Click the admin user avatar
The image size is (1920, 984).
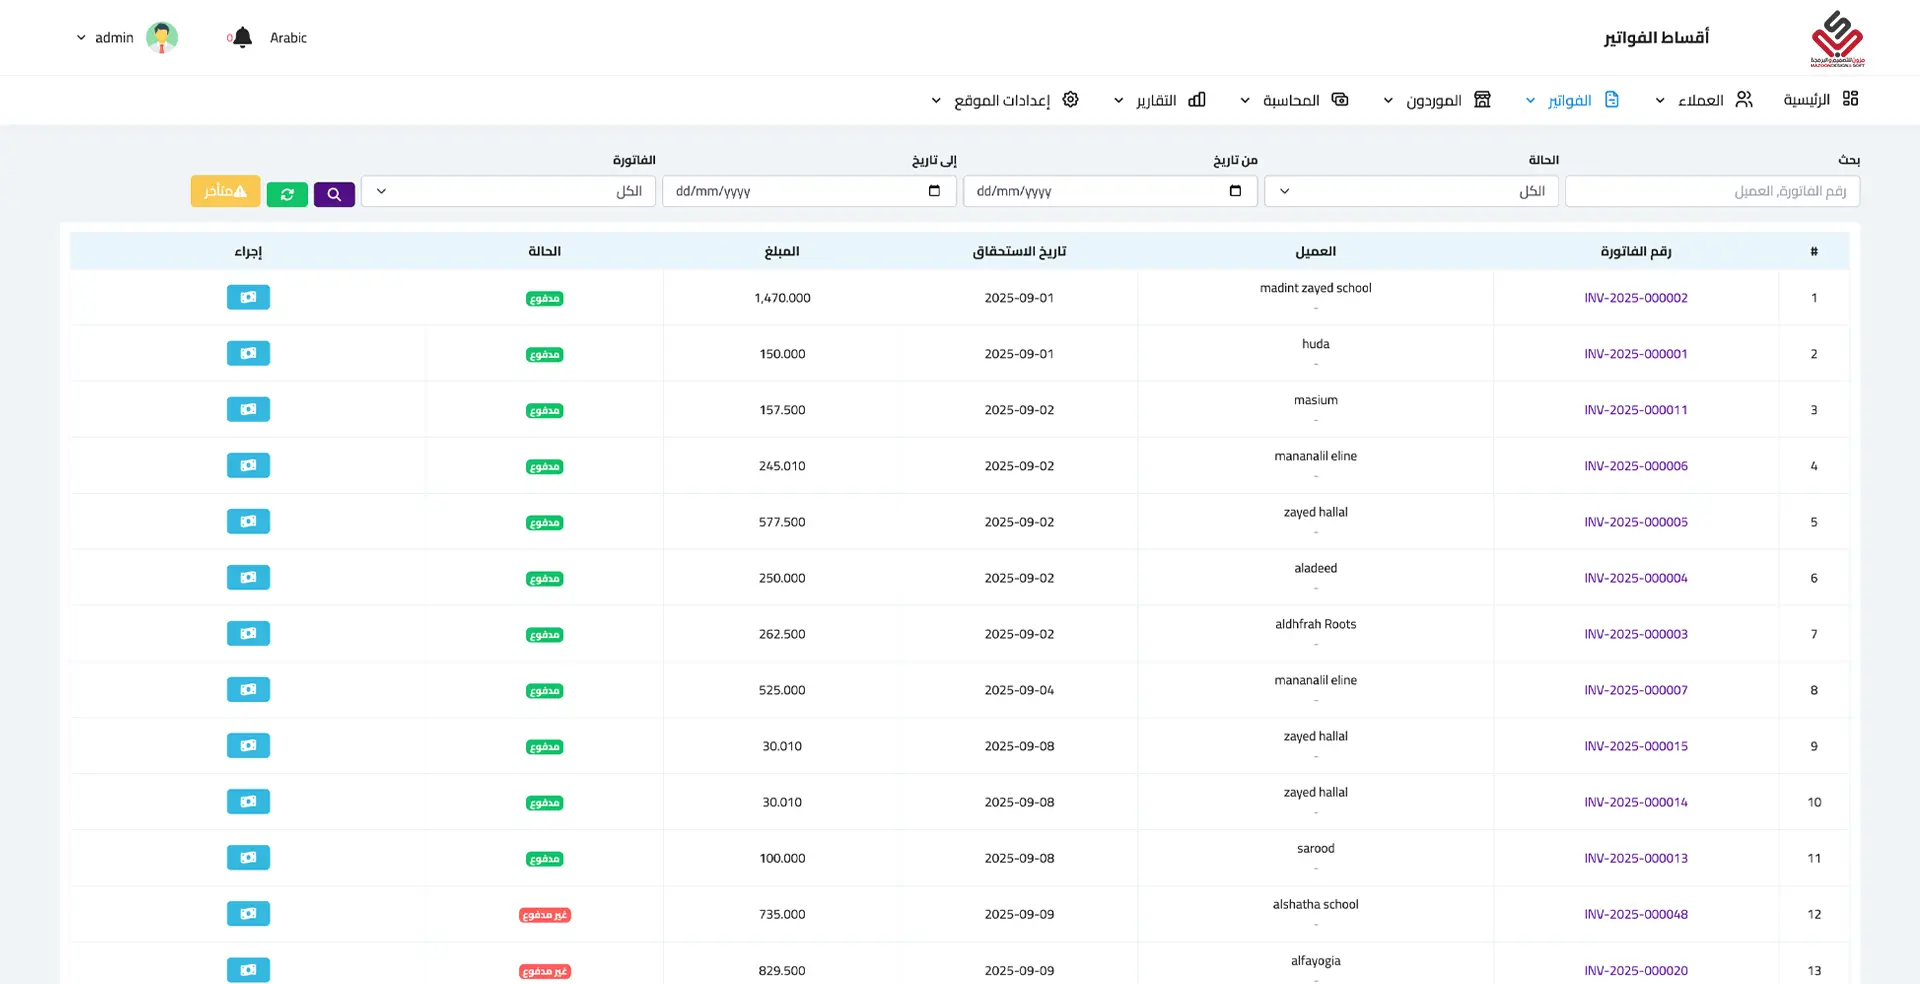162,38
